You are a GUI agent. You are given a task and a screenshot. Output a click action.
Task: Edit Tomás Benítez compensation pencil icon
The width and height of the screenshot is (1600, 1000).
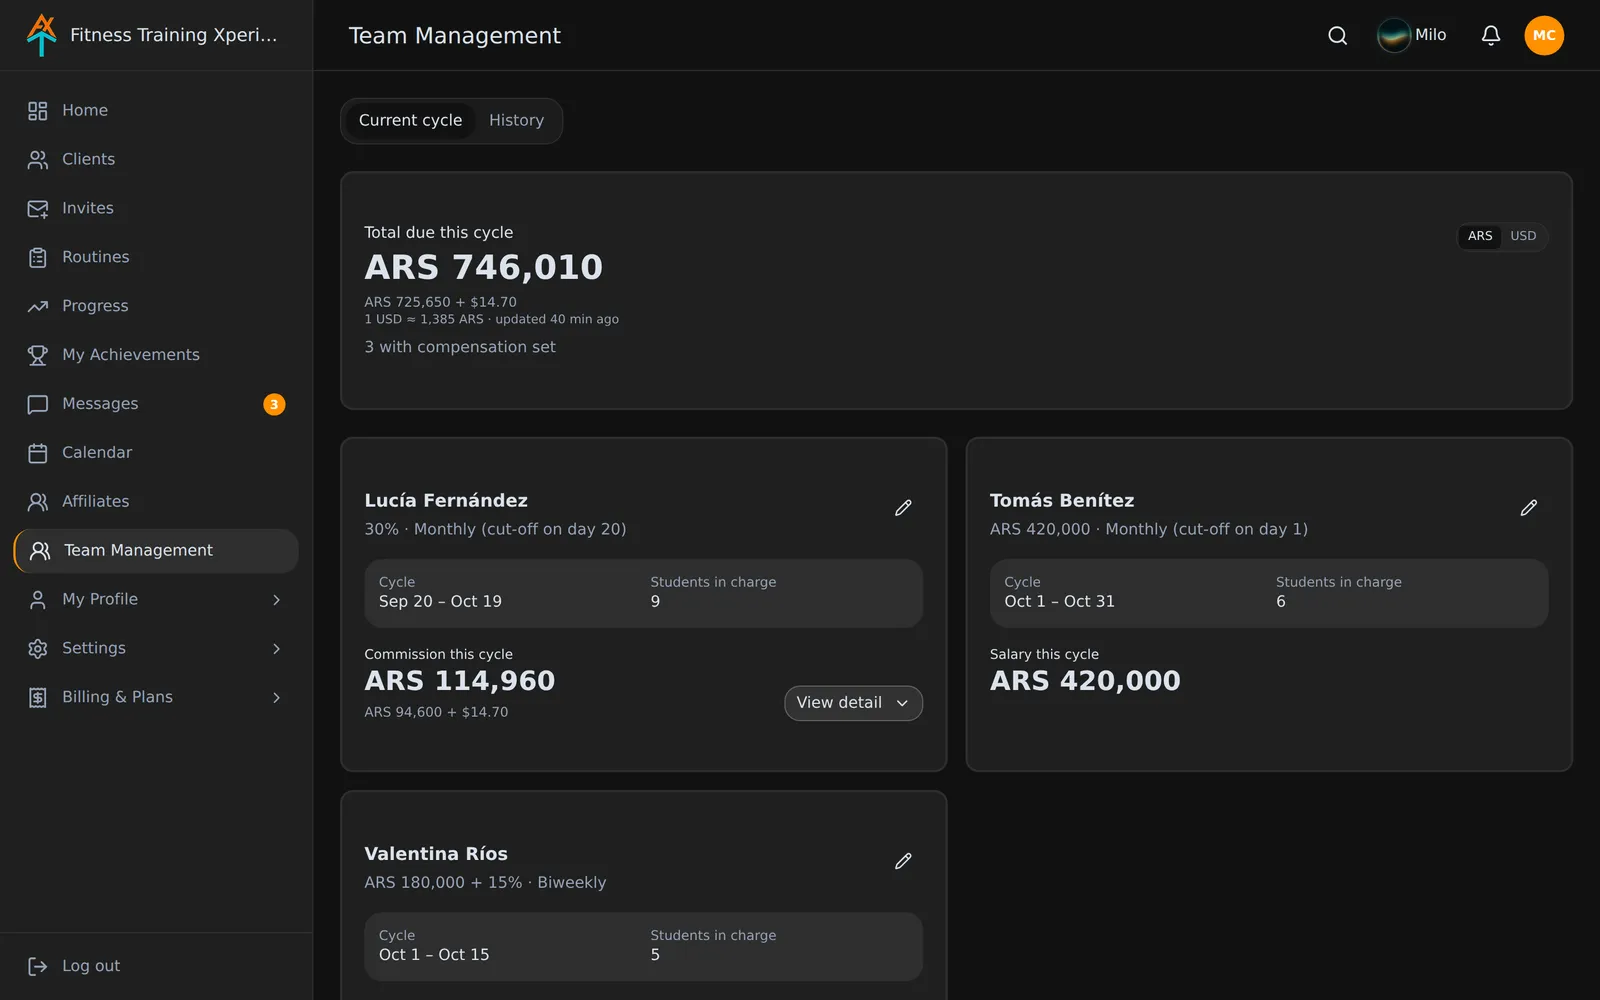(x=1528, y=508)
